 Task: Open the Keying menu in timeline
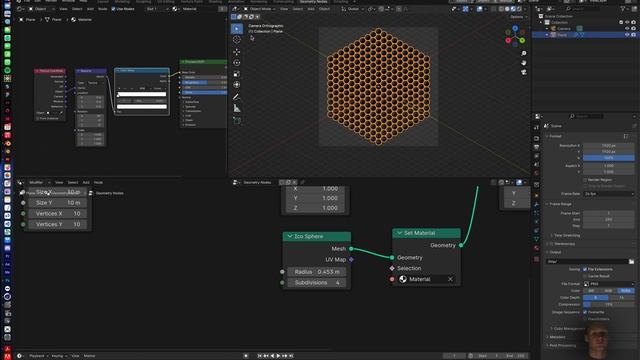point(58,356)
